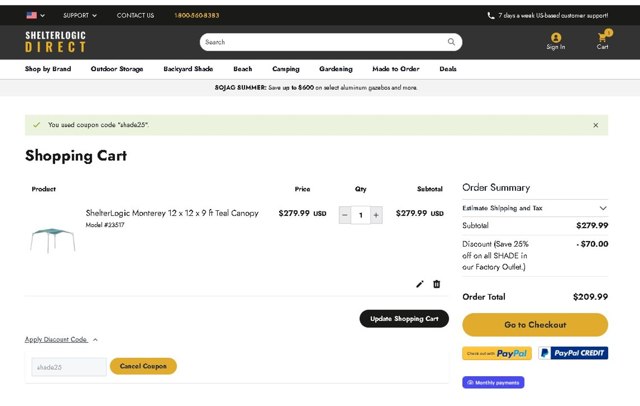Open Shop by Brand menu
Image resolution: width=640 pixels, height=406 pixels.
(x=48, y=69)
